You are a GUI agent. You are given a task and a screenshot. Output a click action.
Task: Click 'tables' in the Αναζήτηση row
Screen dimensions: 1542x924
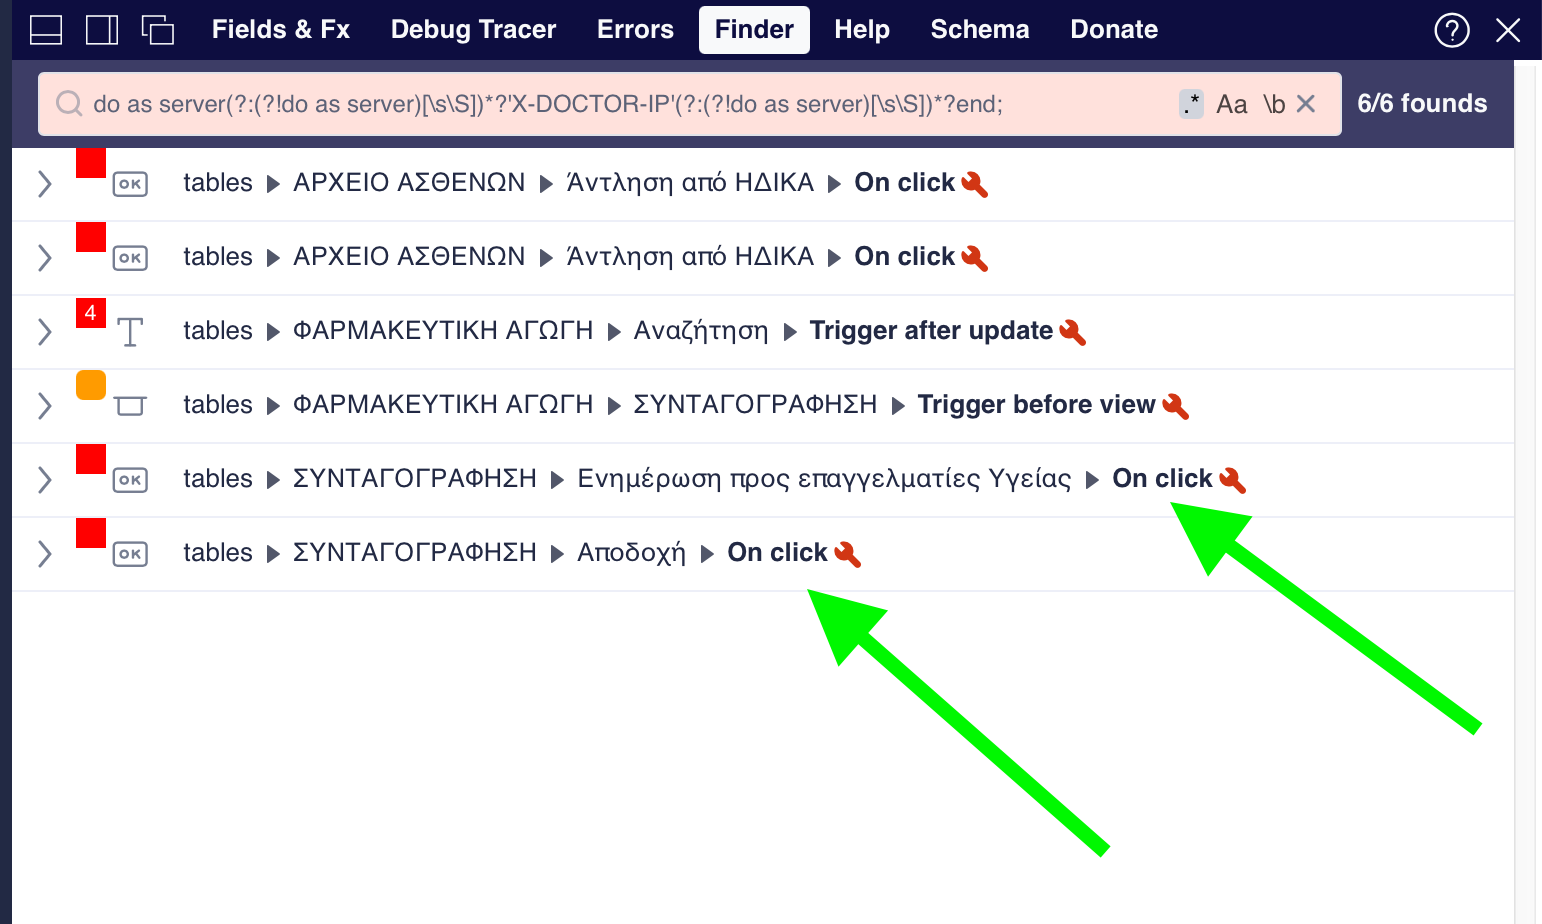click(x=218, y=331)
